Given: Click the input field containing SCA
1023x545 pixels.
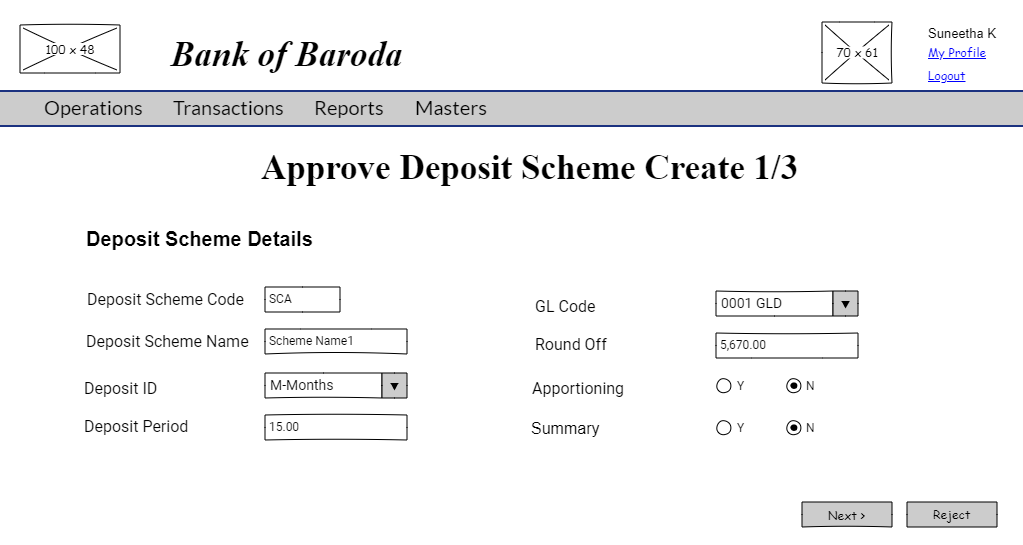Looking at the screenshot, I should click(302, 299).
